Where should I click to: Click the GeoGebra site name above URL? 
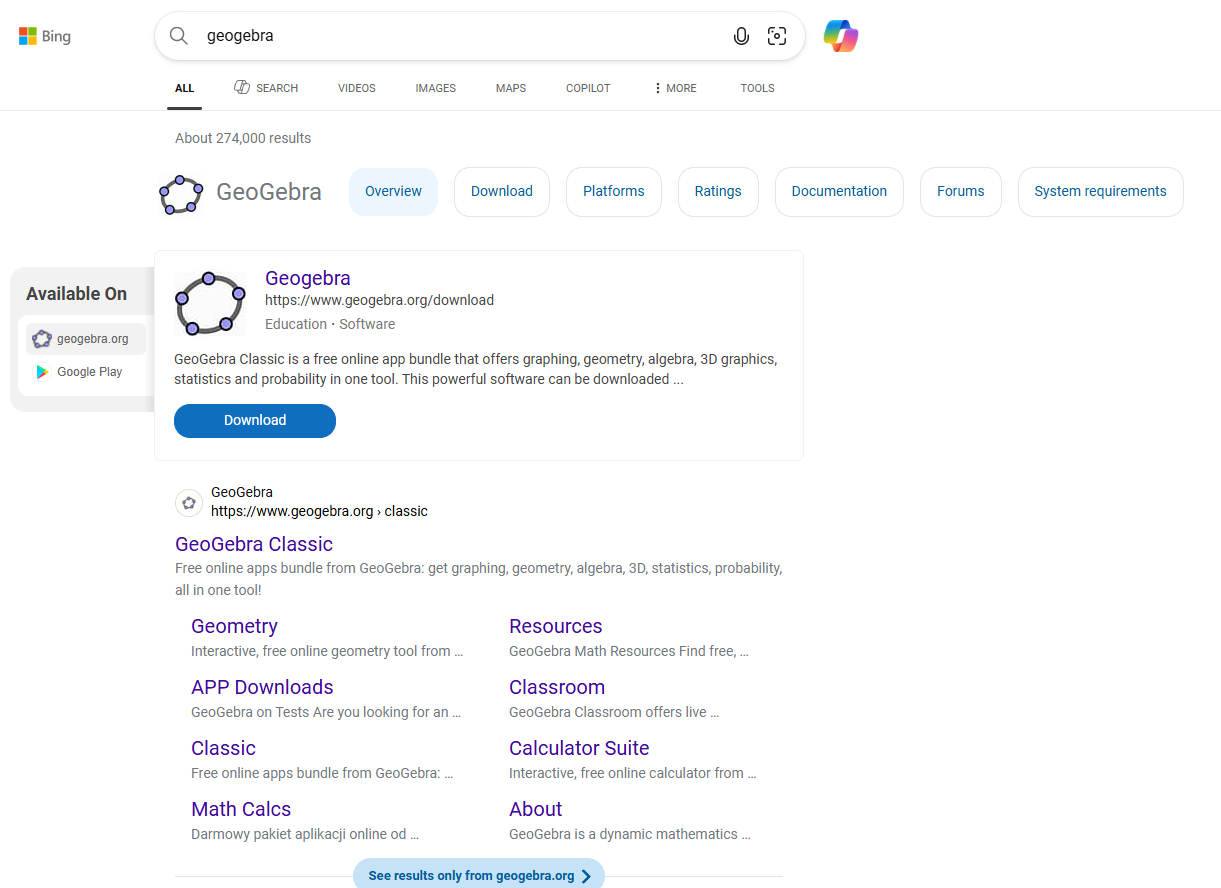[242, 492]
